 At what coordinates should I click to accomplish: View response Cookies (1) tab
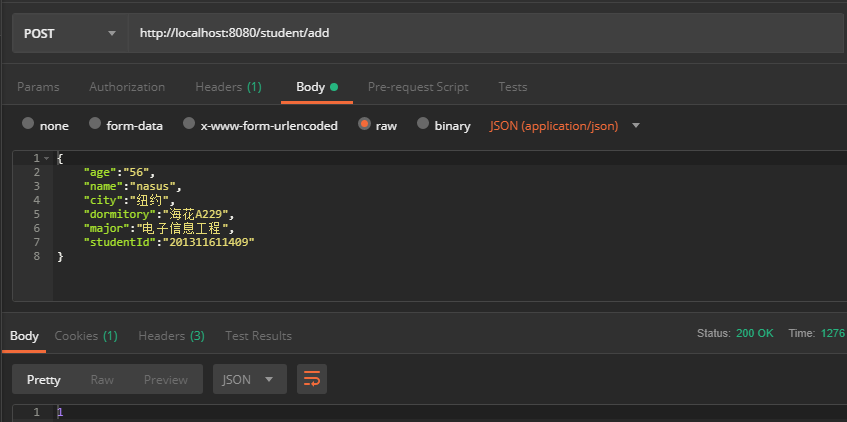86,336
